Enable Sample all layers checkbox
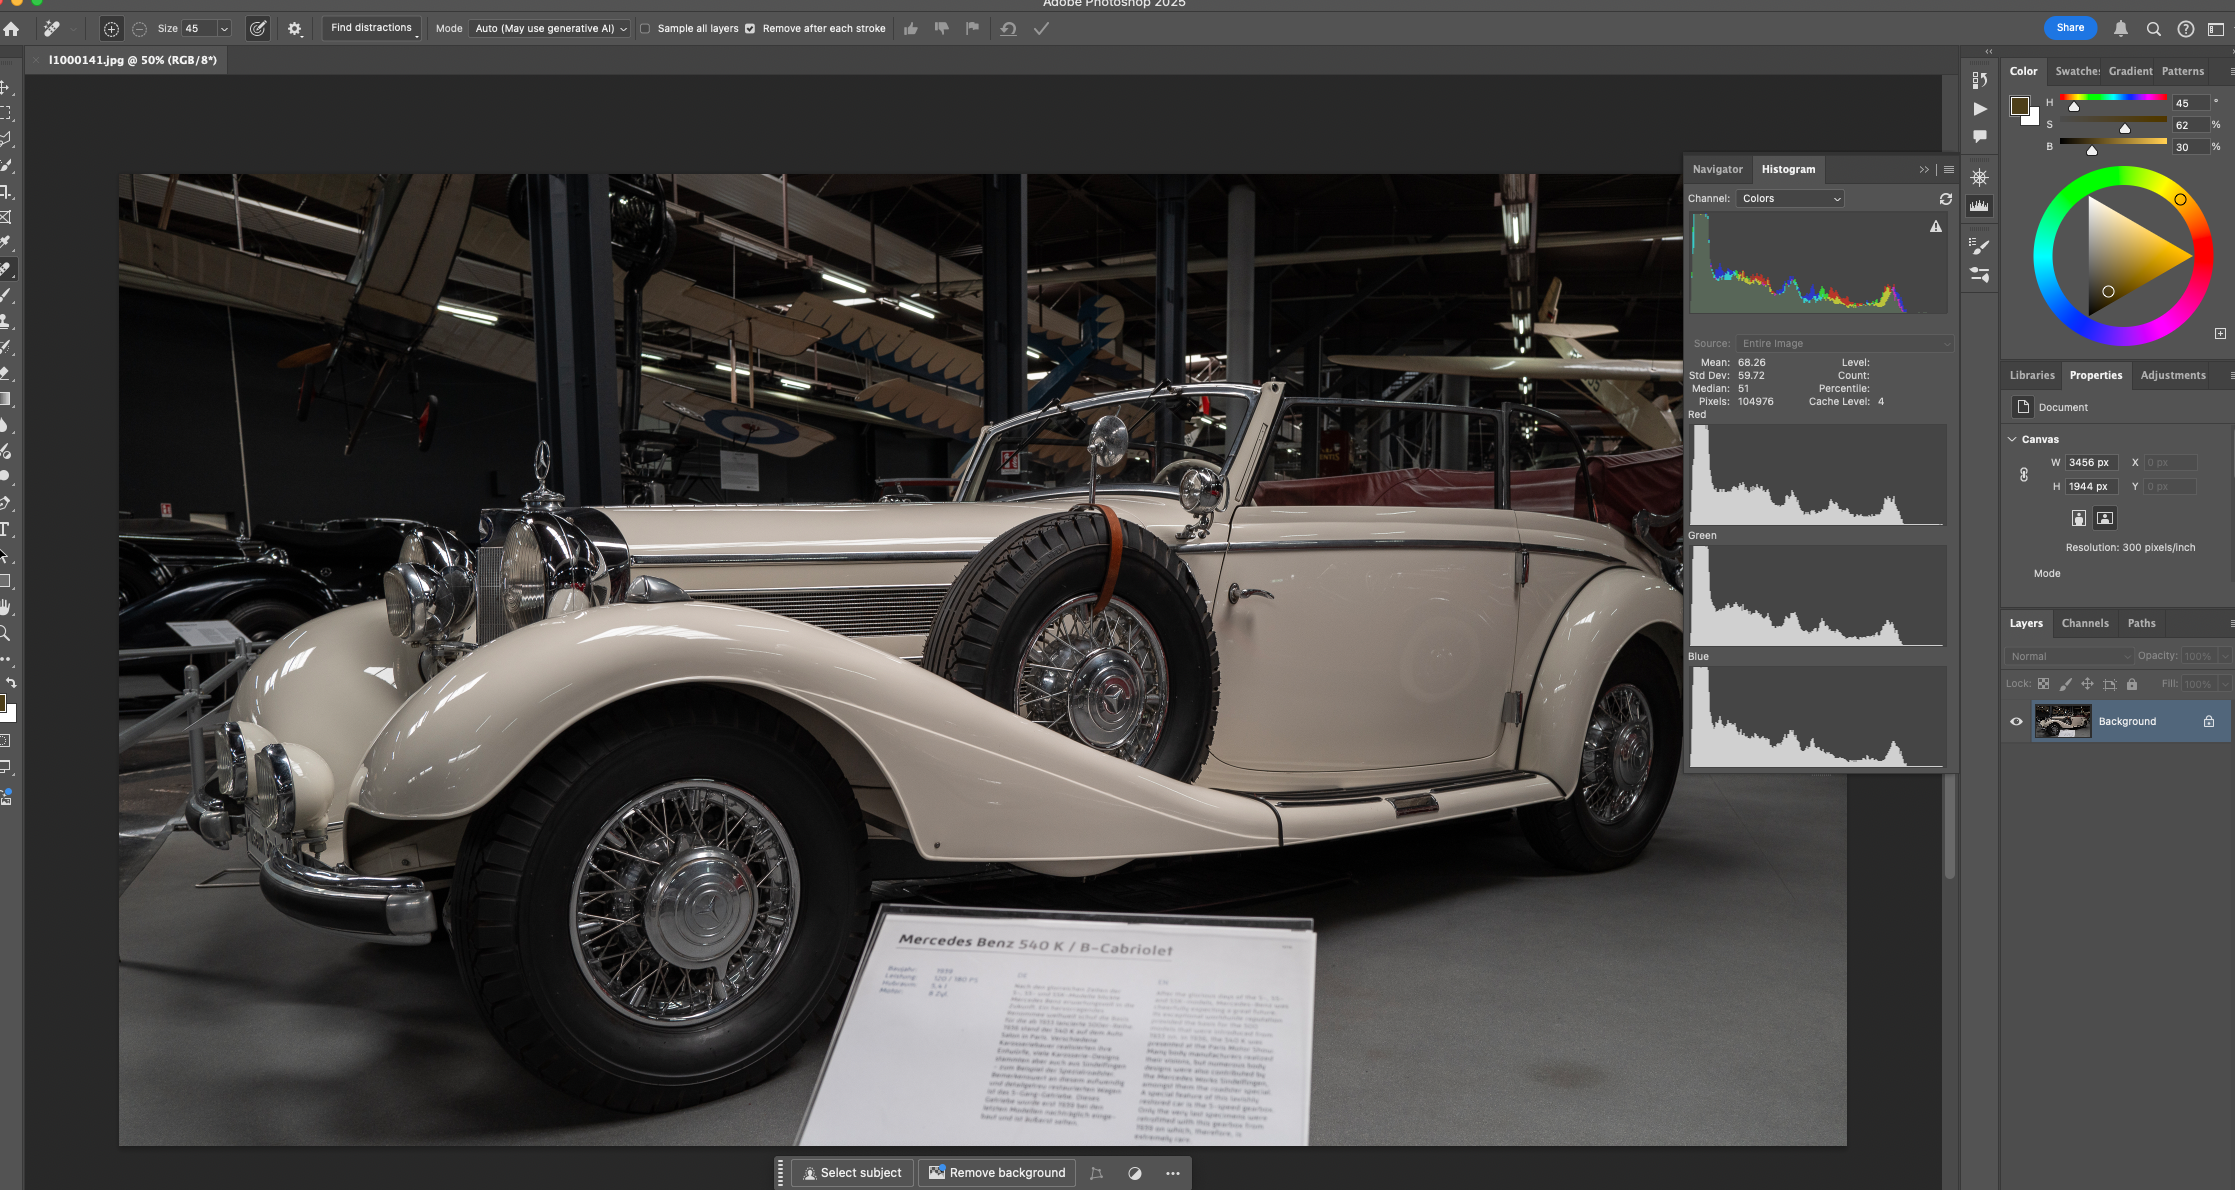Image resolution: width=2235 pixels, height=1190 pixels. (645, 29)
